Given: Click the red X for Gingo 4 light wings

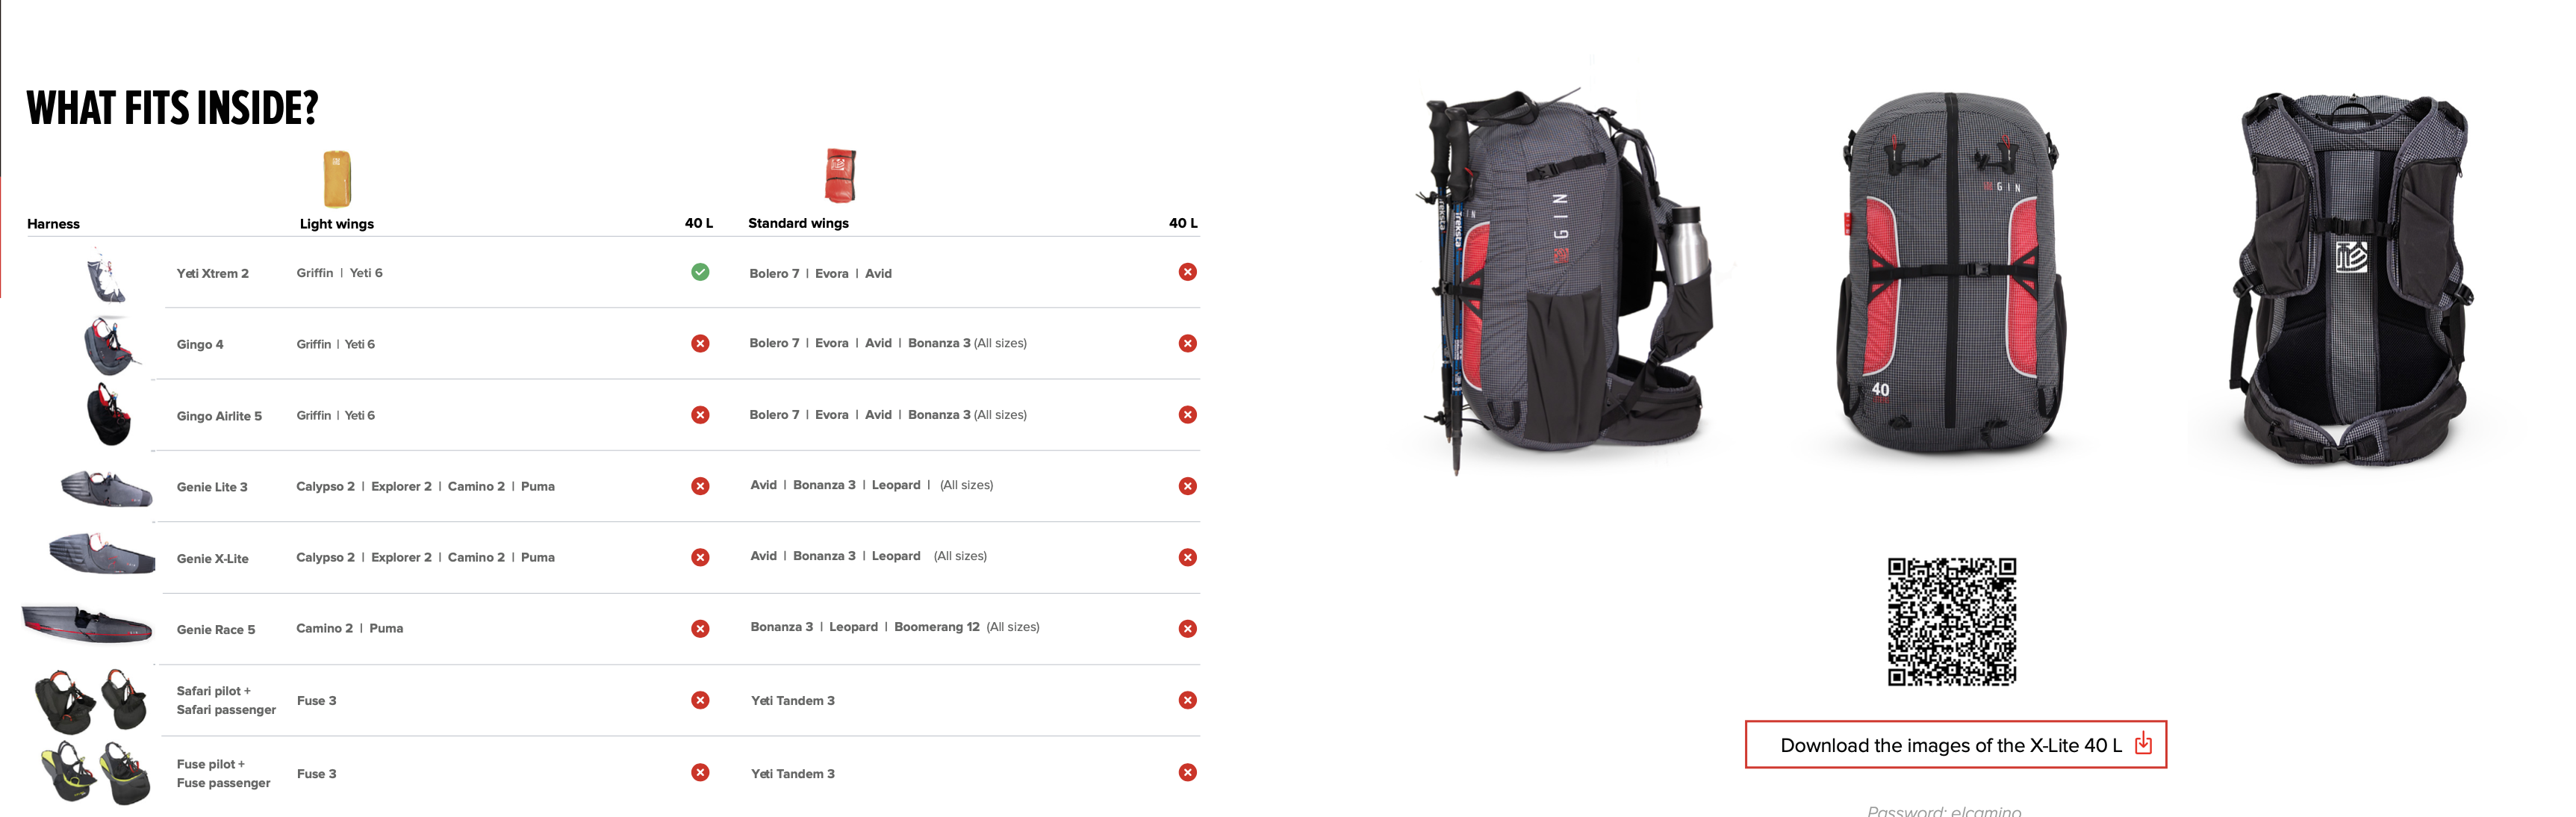Looking at the screenshot, I should (x=700, y=343).
